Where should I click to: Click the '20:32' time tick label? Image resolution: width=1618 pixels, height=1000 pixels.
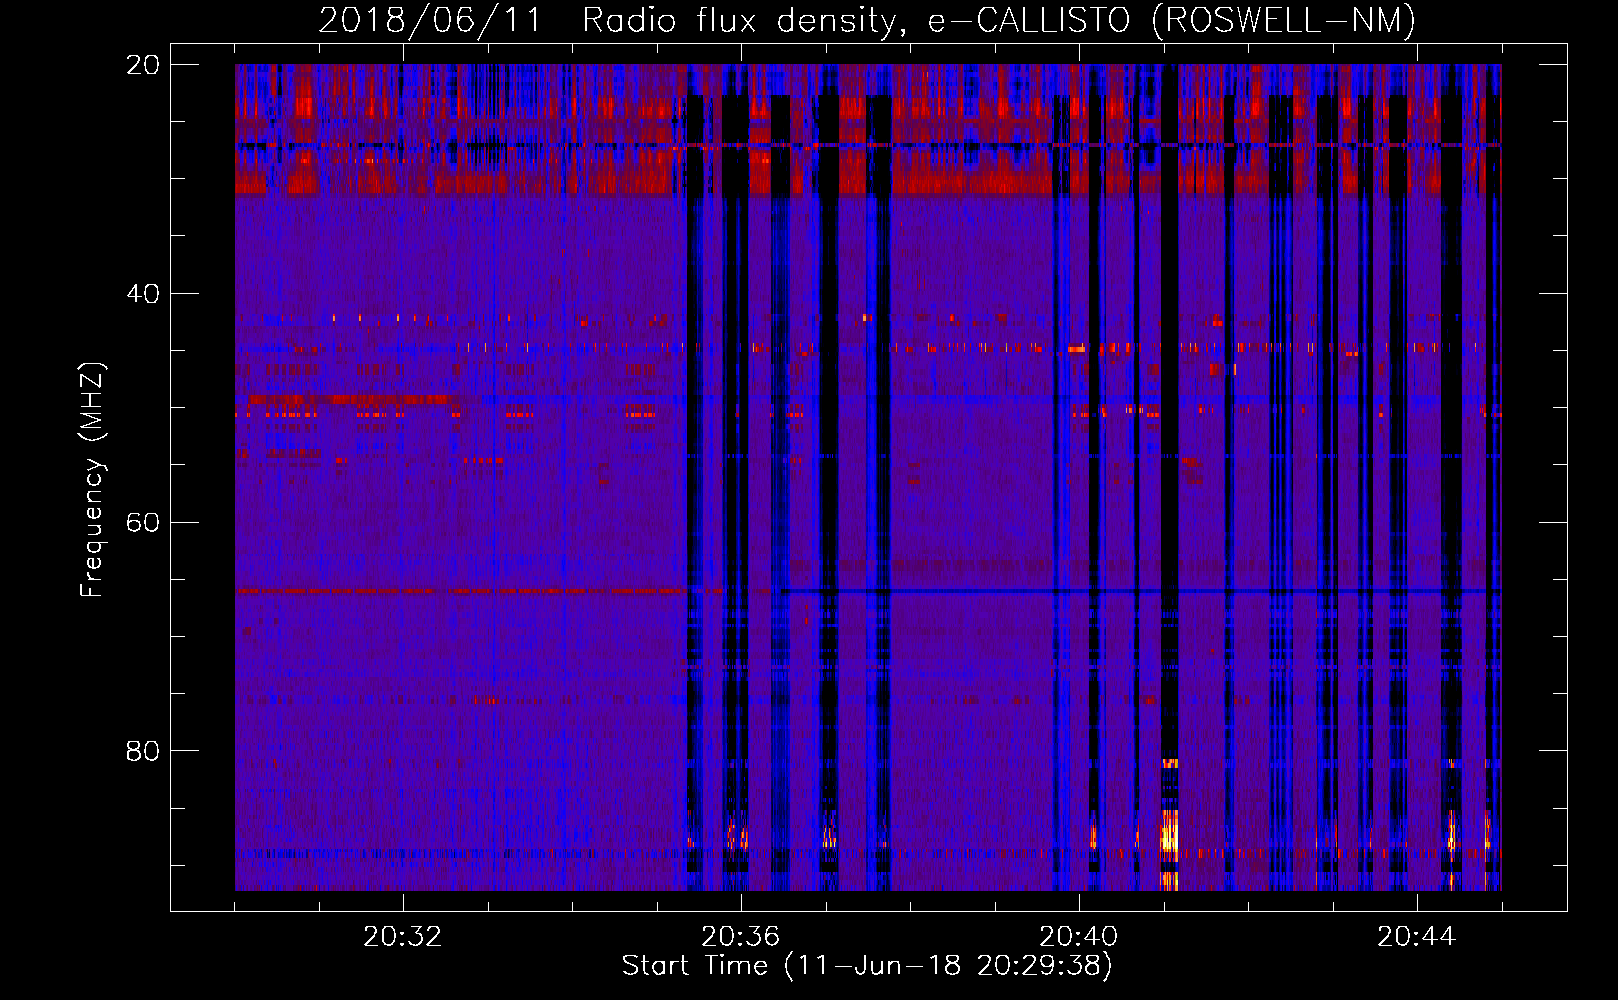coord(402,937)
